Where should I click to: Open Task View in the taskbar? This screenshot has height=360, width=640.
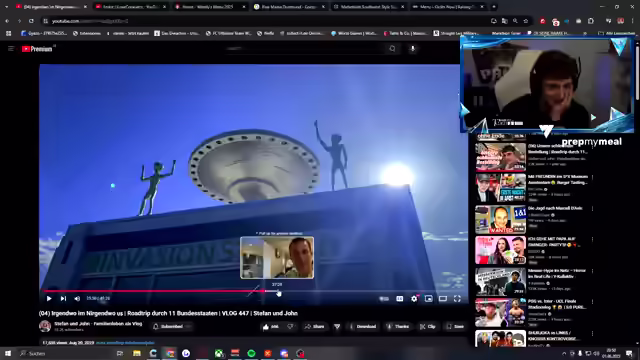[120, 353]
